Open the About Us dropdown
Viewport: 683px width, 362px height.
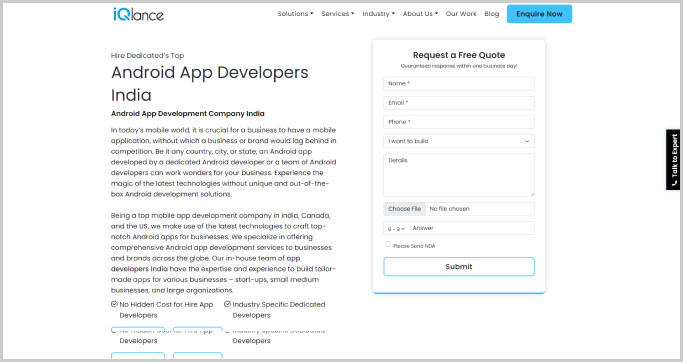420,14
